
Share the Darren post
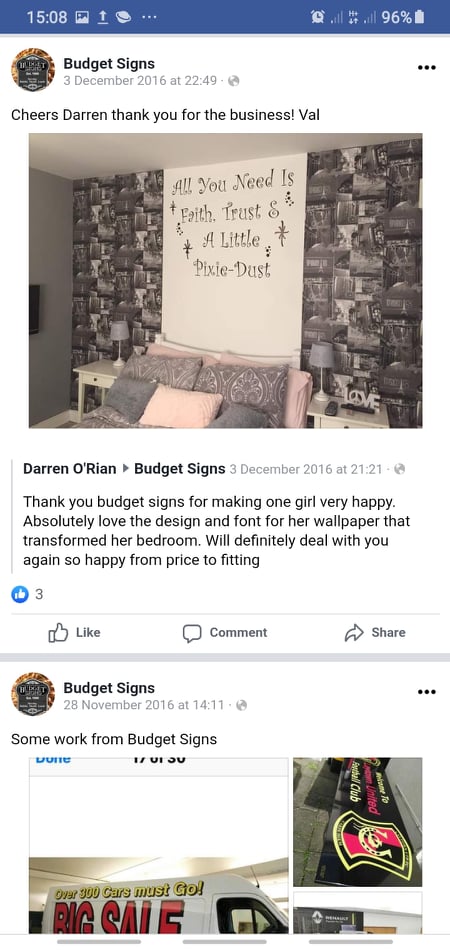click(x=375, y=633)
